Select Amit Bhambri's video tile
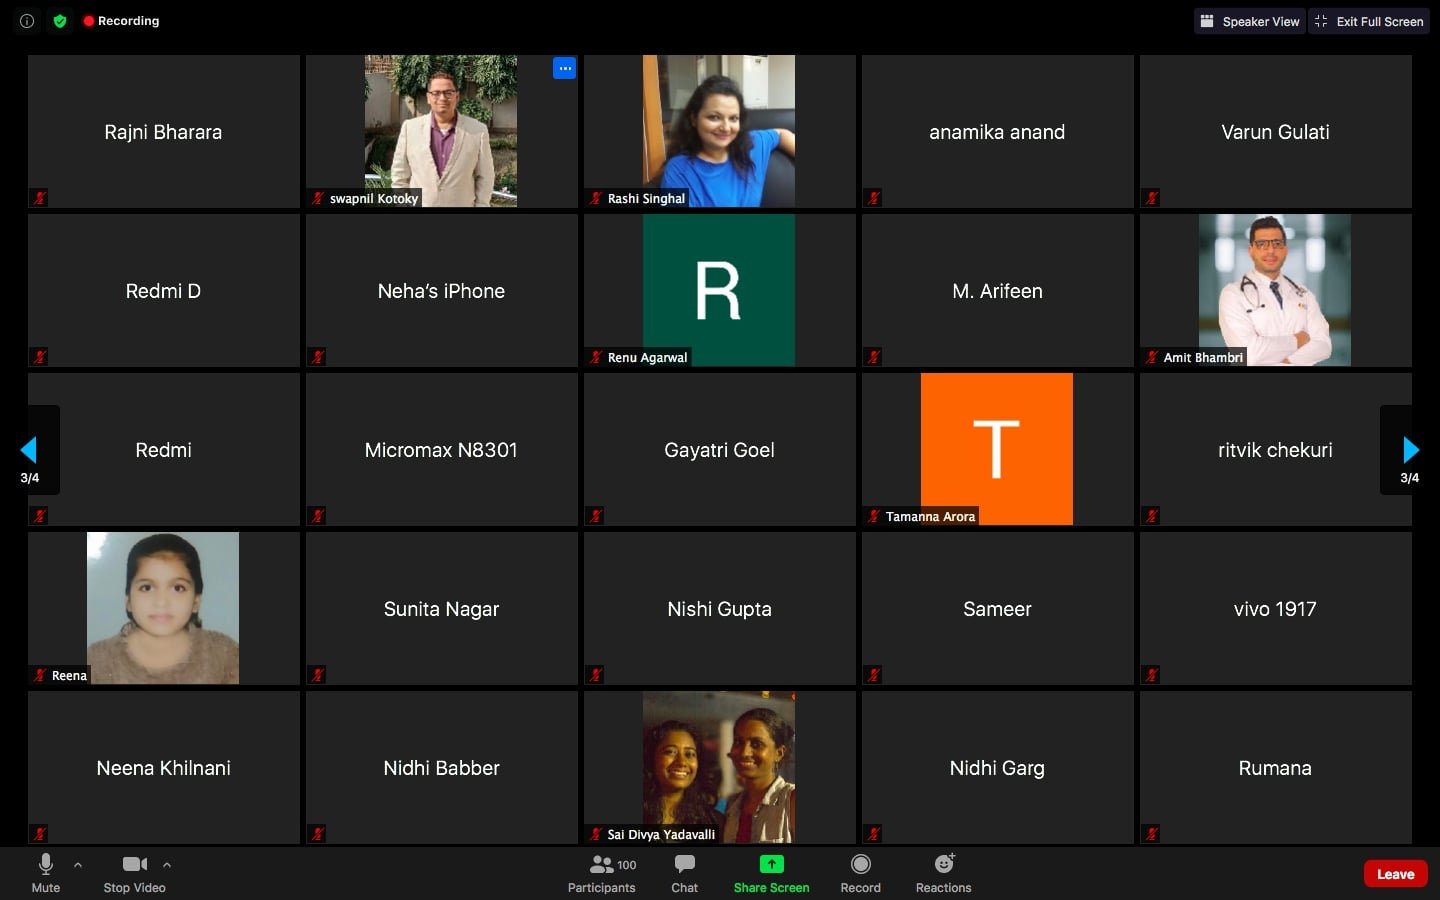This screenshot has height=900, width=1440. point(1275,290)
